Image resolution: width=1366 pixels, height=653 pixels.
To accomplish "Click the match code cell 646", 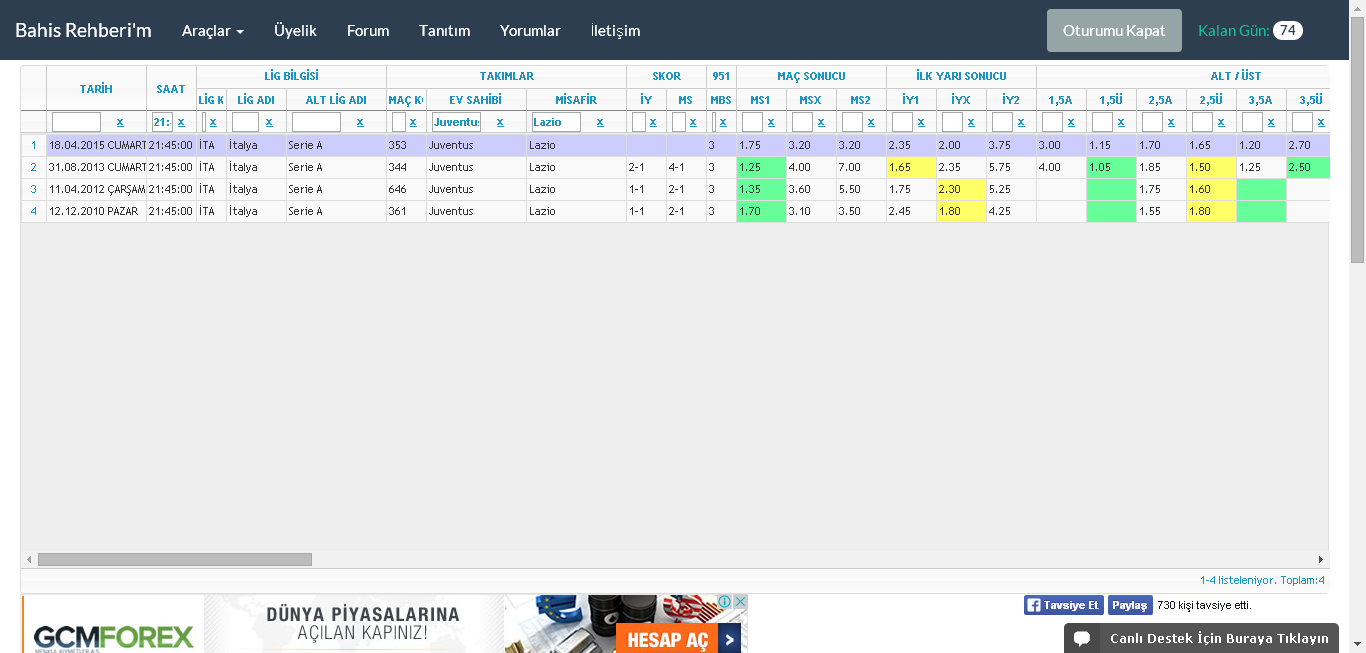I will [x=406, y=189].
